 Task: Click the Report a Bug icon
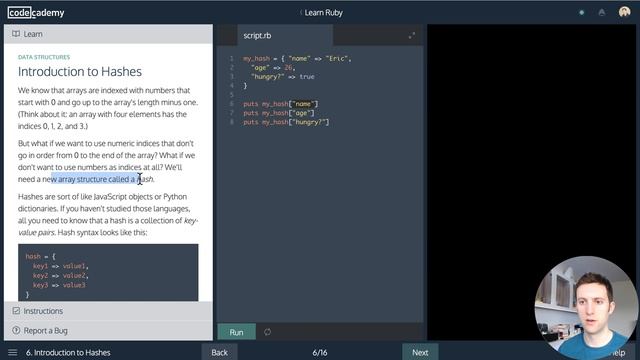16,330
